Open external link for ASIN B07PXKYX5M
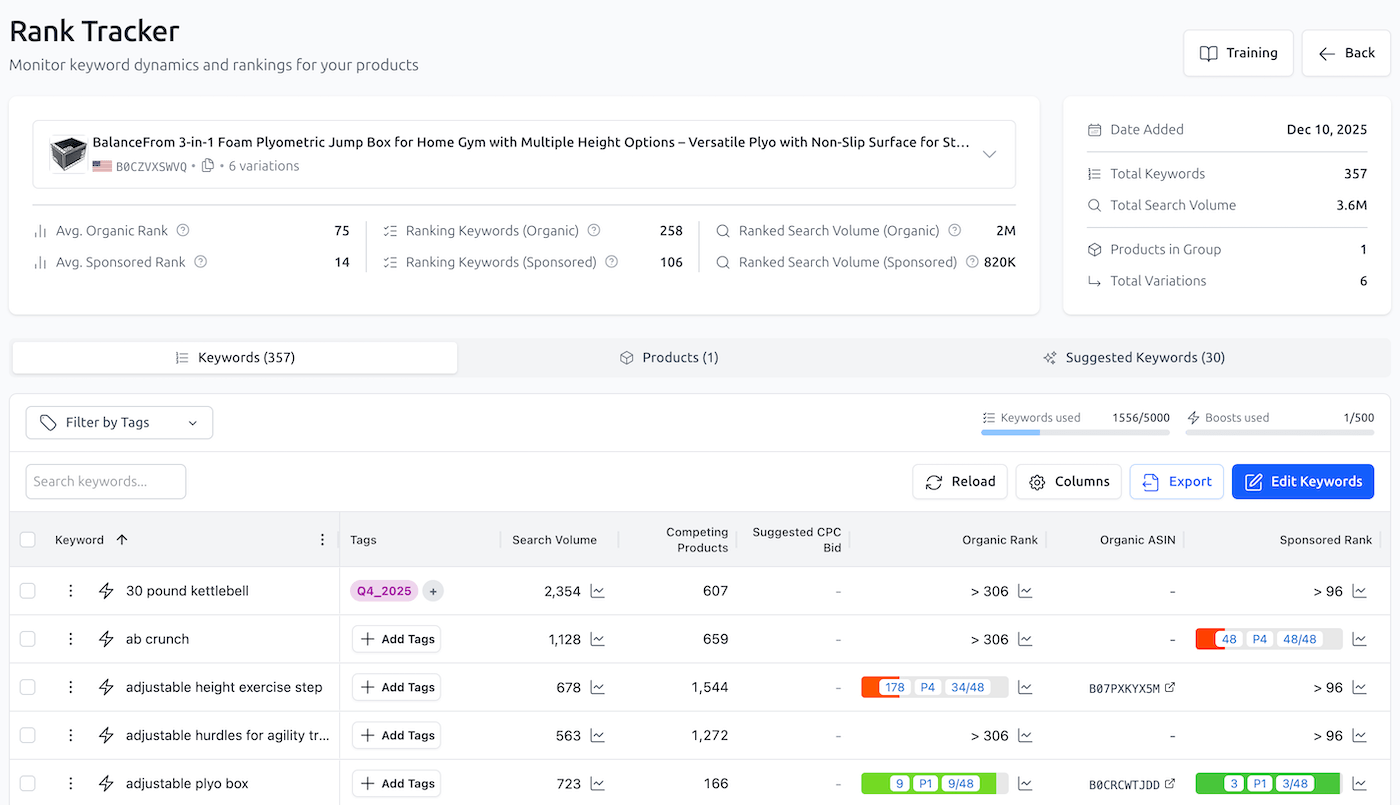1400x805 pixels. (x=1170, y=688)
